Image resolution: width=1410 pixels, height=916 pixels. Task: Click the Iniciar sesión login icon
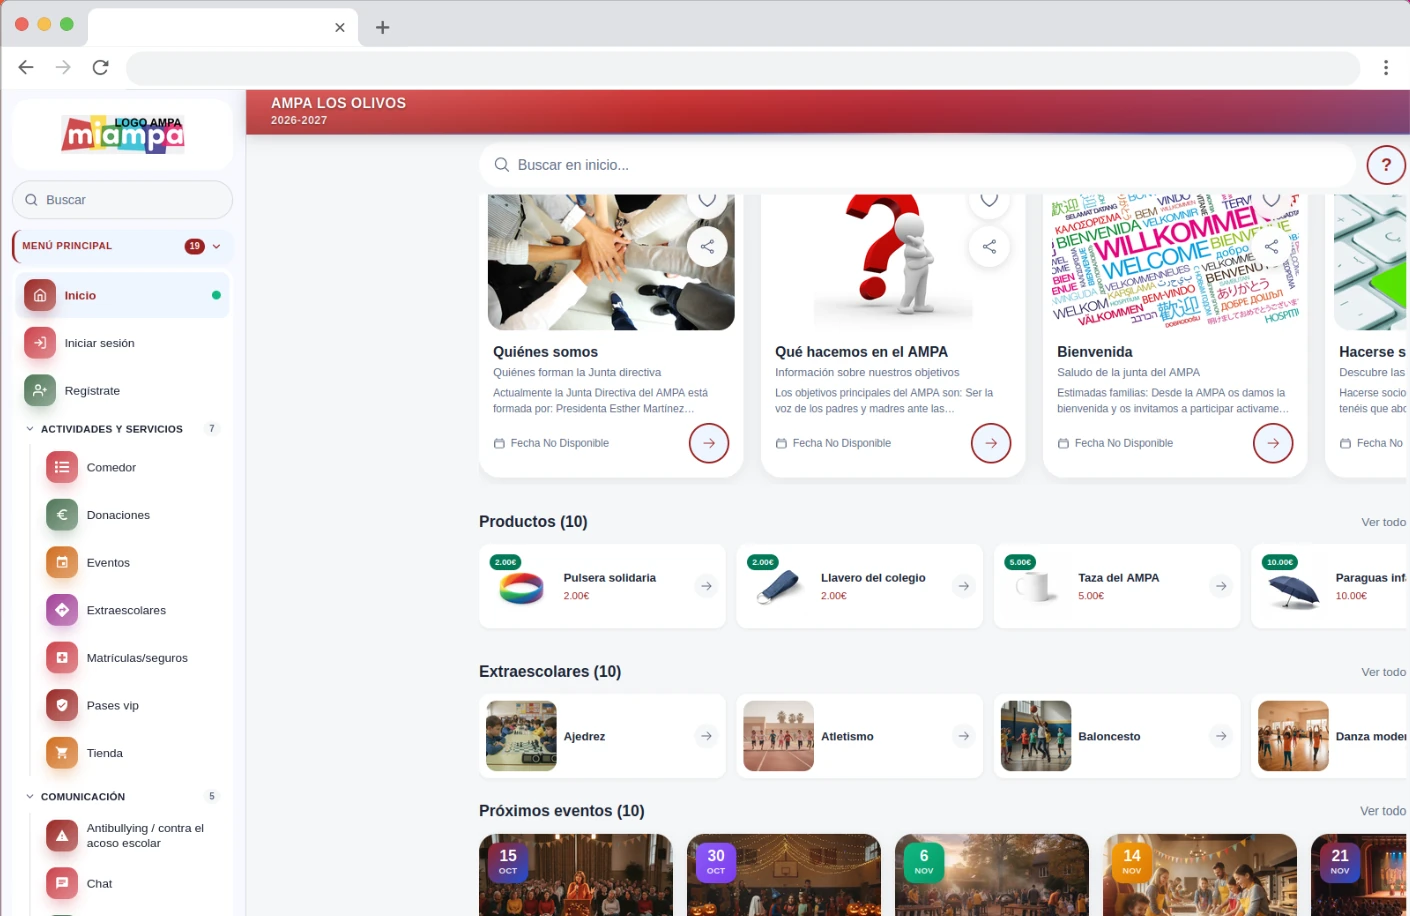tap(40, 343)
